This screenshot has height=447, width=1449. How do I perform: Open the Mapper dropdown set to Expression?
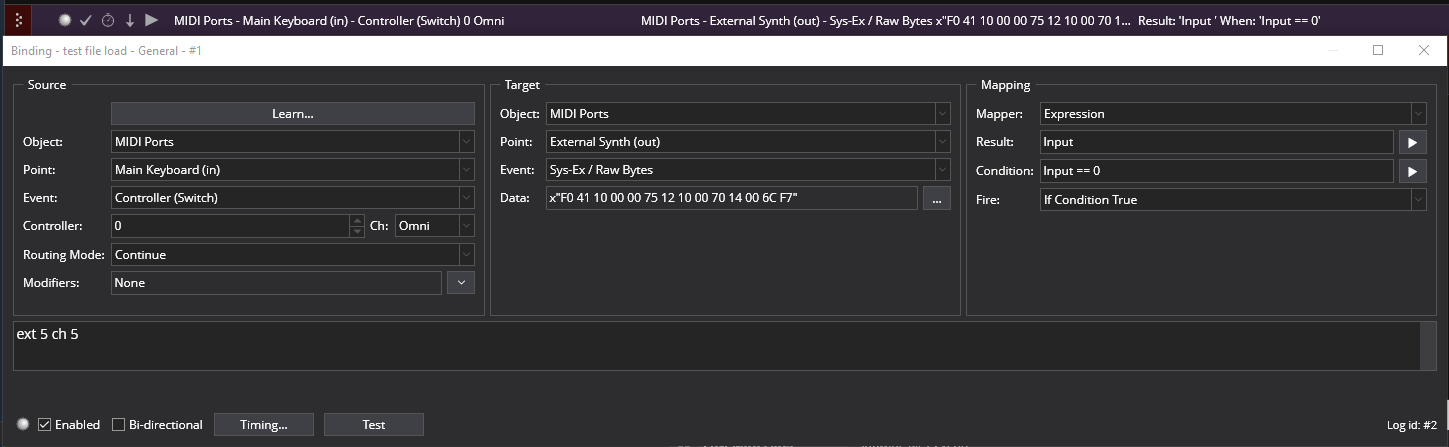(x=1232, y=114)
